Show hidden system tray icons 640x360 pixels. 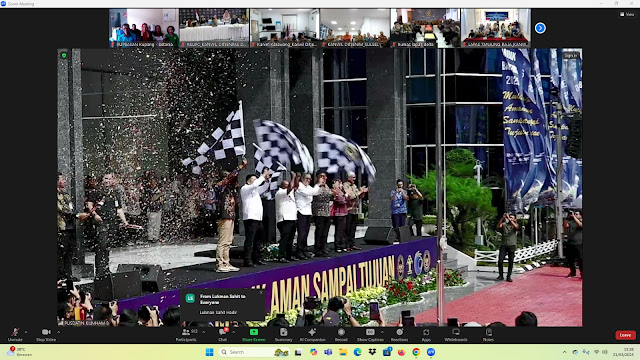pyautogui.click(x=564, y=352)
